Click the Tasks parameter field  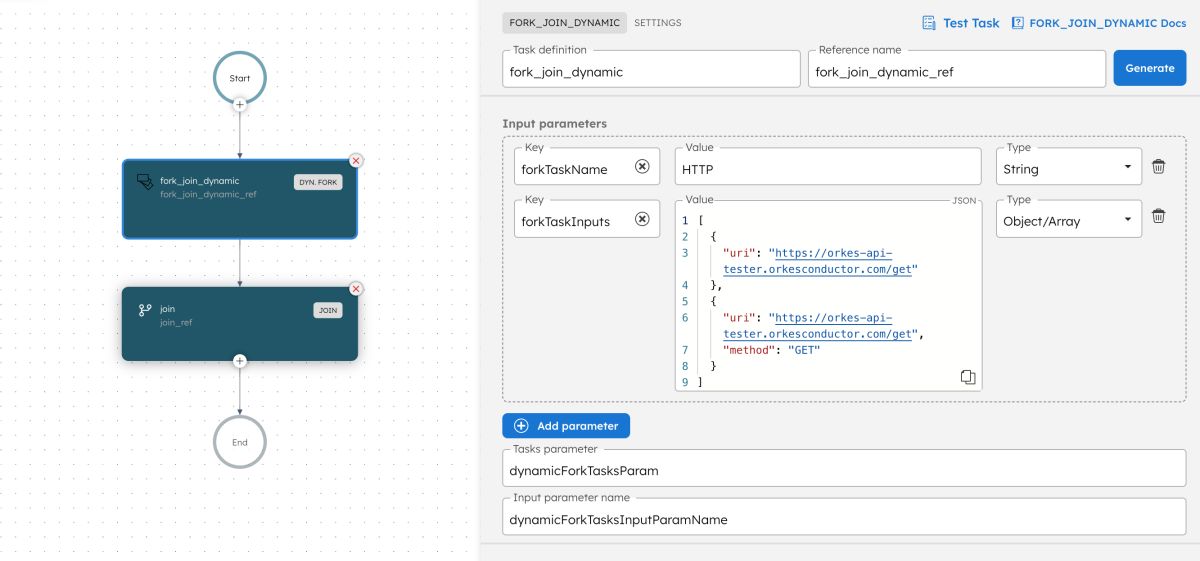843,468
